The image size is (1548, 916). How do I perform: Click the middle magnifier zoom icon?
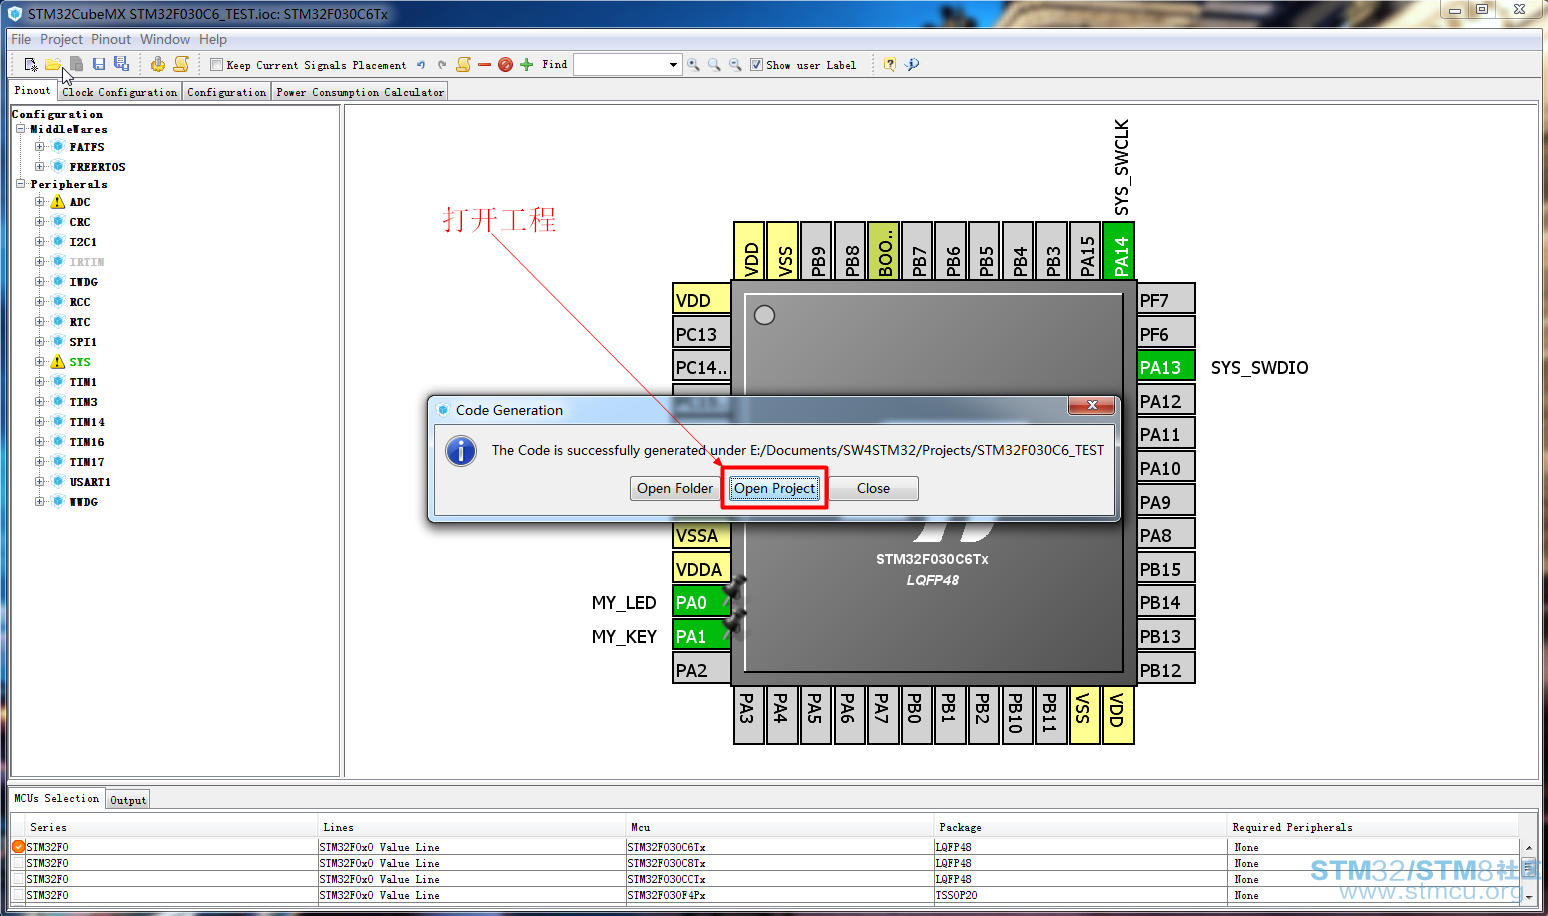pyautogui.click(x=714, y=65)
